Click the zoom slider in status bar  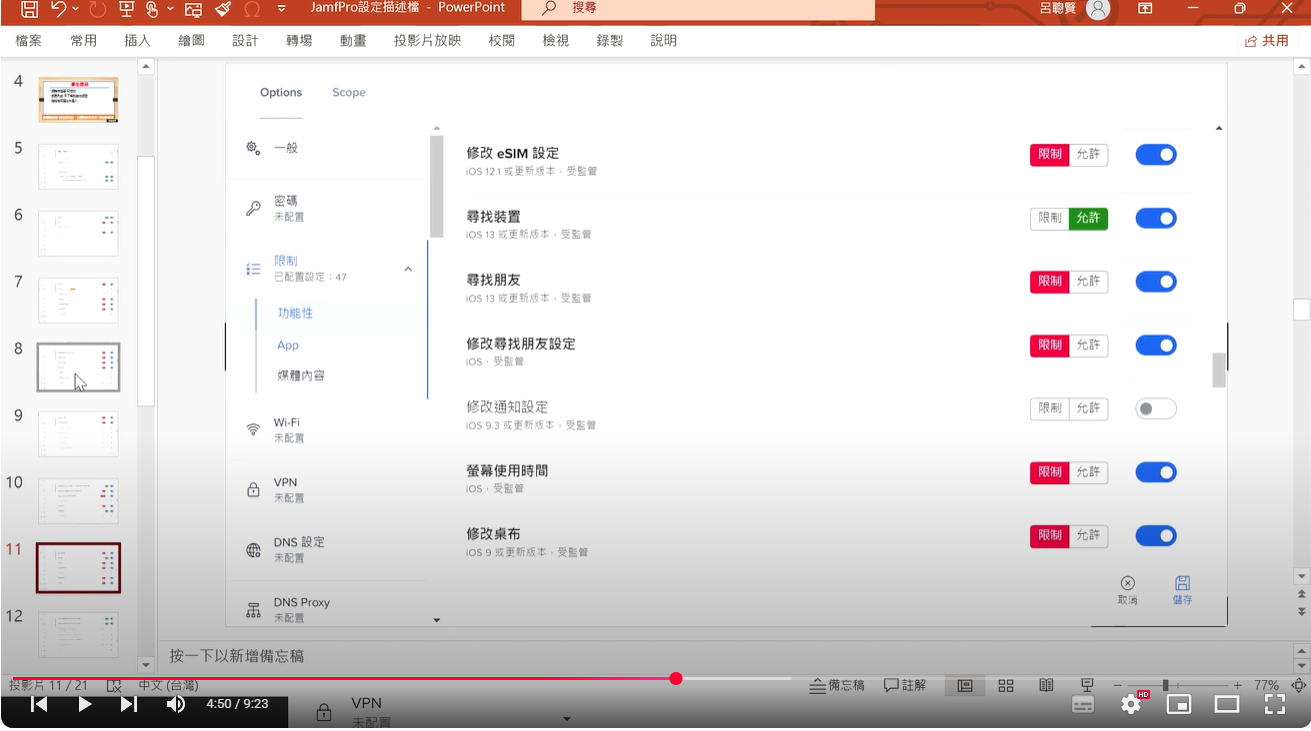(1165, 685)
